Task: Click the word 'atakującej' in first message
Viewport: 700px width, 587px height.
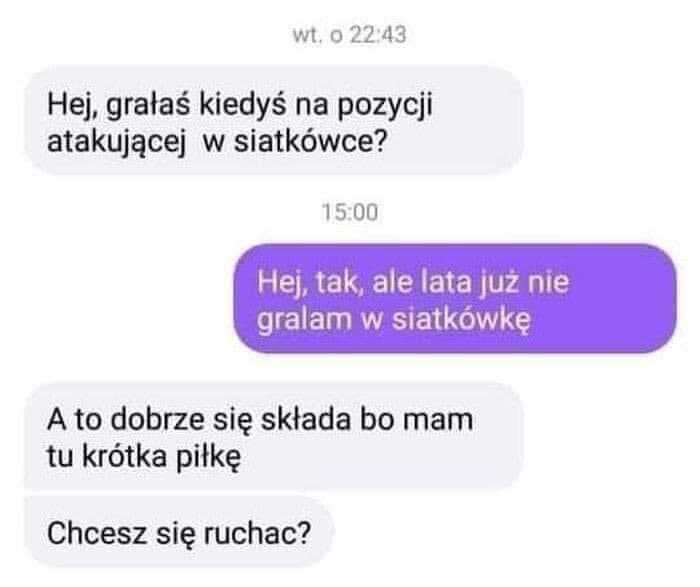Action: tap(116, 143)
